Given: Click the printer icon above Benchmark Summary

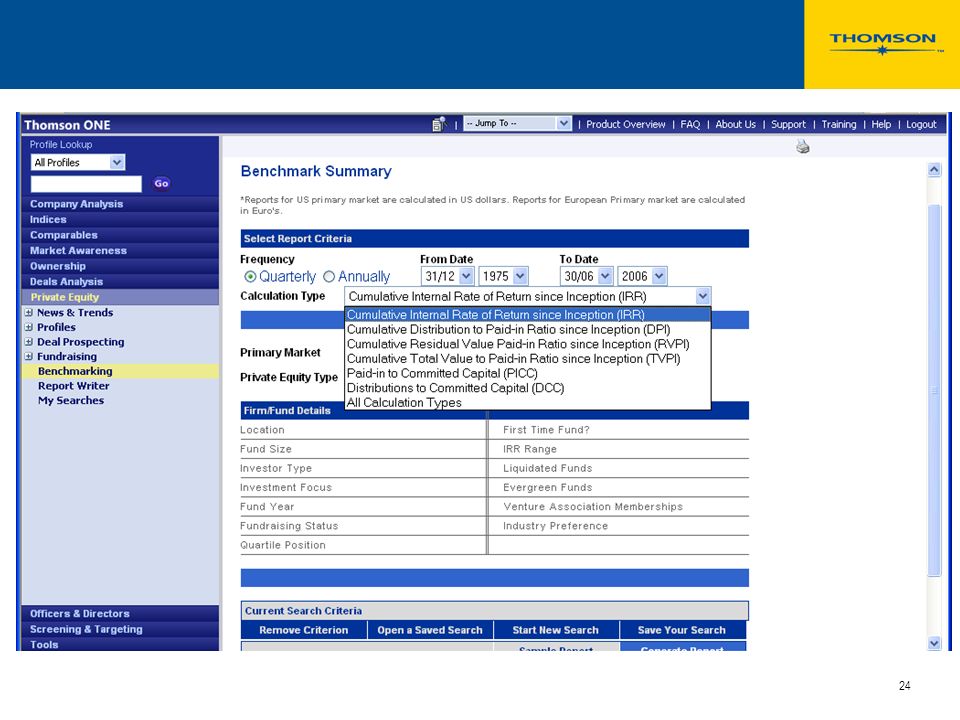Looking at the screenshot, I should (803, 146).
